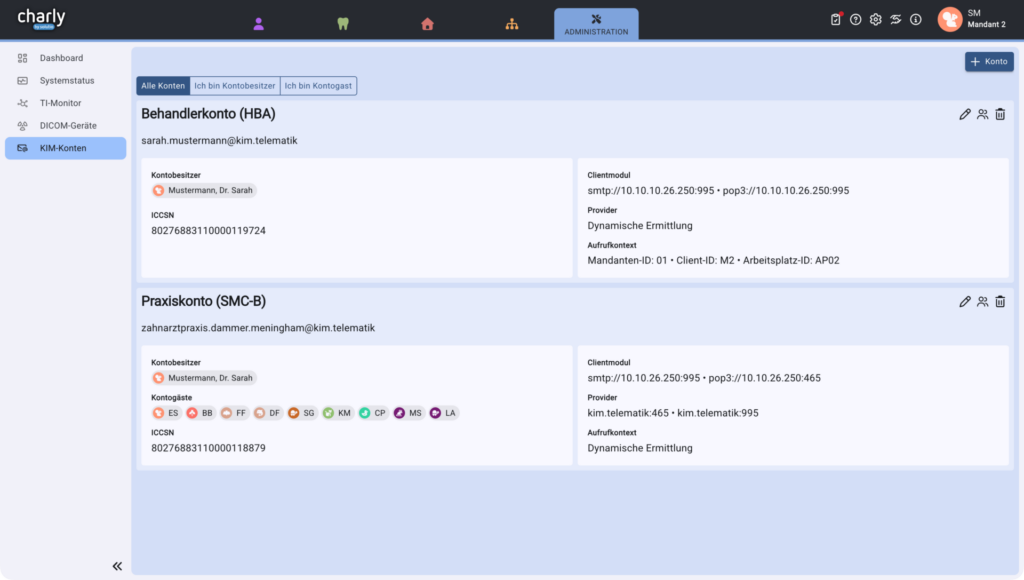Click the 'KM' guest chip in Kontogäste
Image resolution: width=1024 pixels, height=580 pixels.
pos(337,413)
